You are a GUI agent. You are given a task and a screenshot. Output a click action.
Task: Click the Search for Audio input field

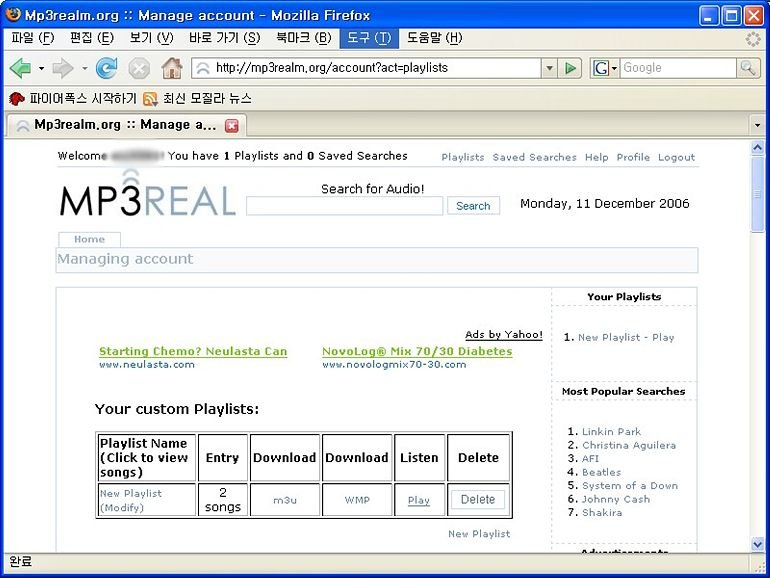click(345, 206)
